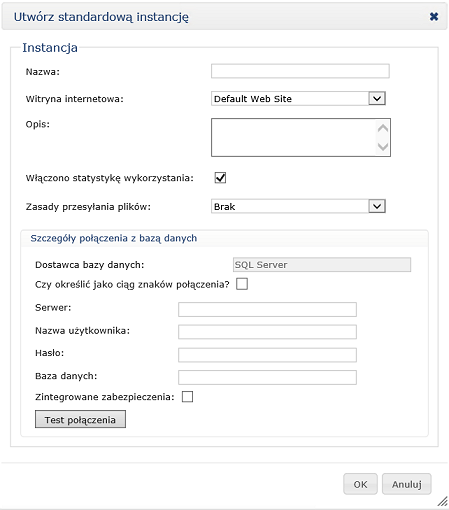Click the Nazwa text field
This screenshot has width=449, height=510.
point(300,71)
